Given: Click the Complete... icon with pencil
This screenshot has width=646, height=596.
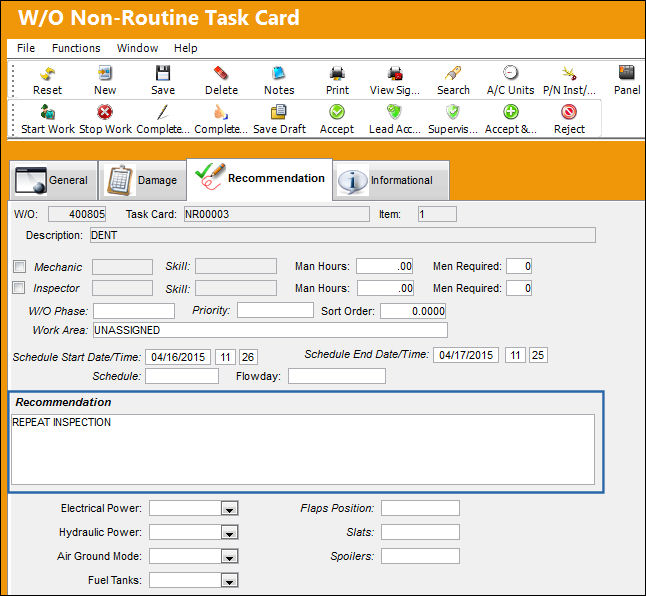Looking at the screenshot, I should pyautogui.click(x=163, y=112).
